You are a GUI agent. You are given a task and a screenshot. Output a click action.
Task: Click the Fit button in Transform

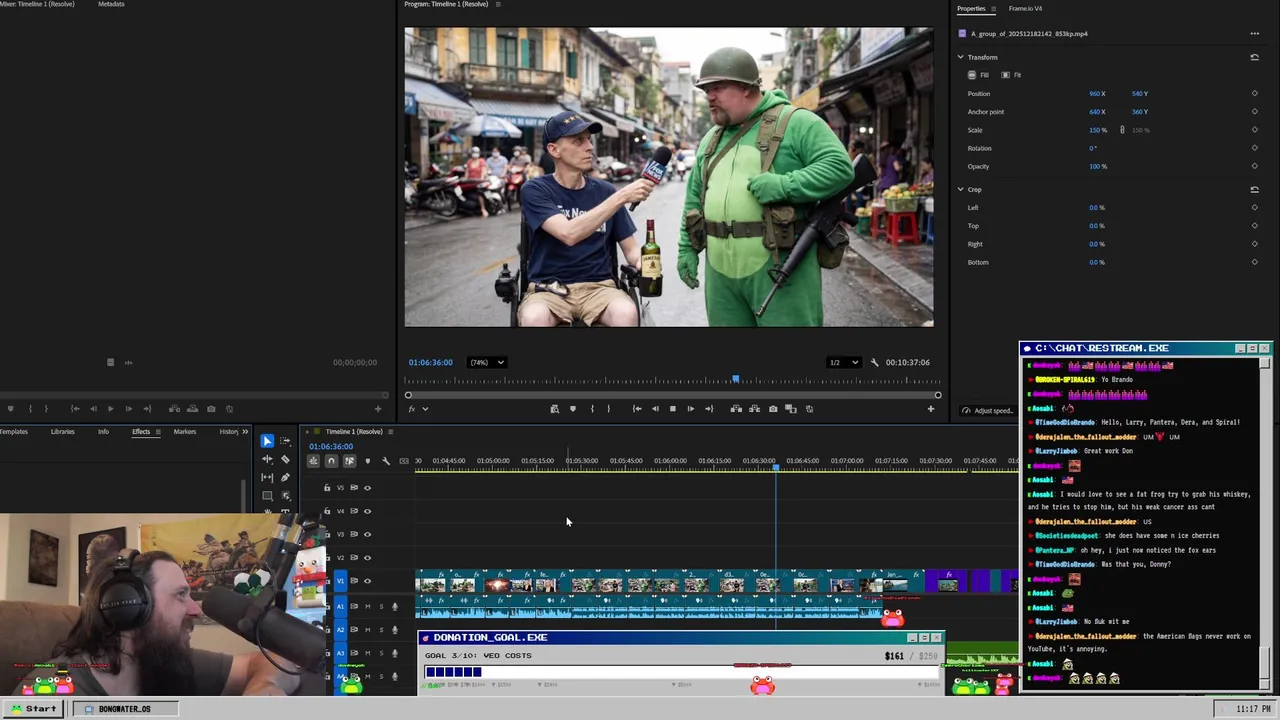pos(1012,75)
